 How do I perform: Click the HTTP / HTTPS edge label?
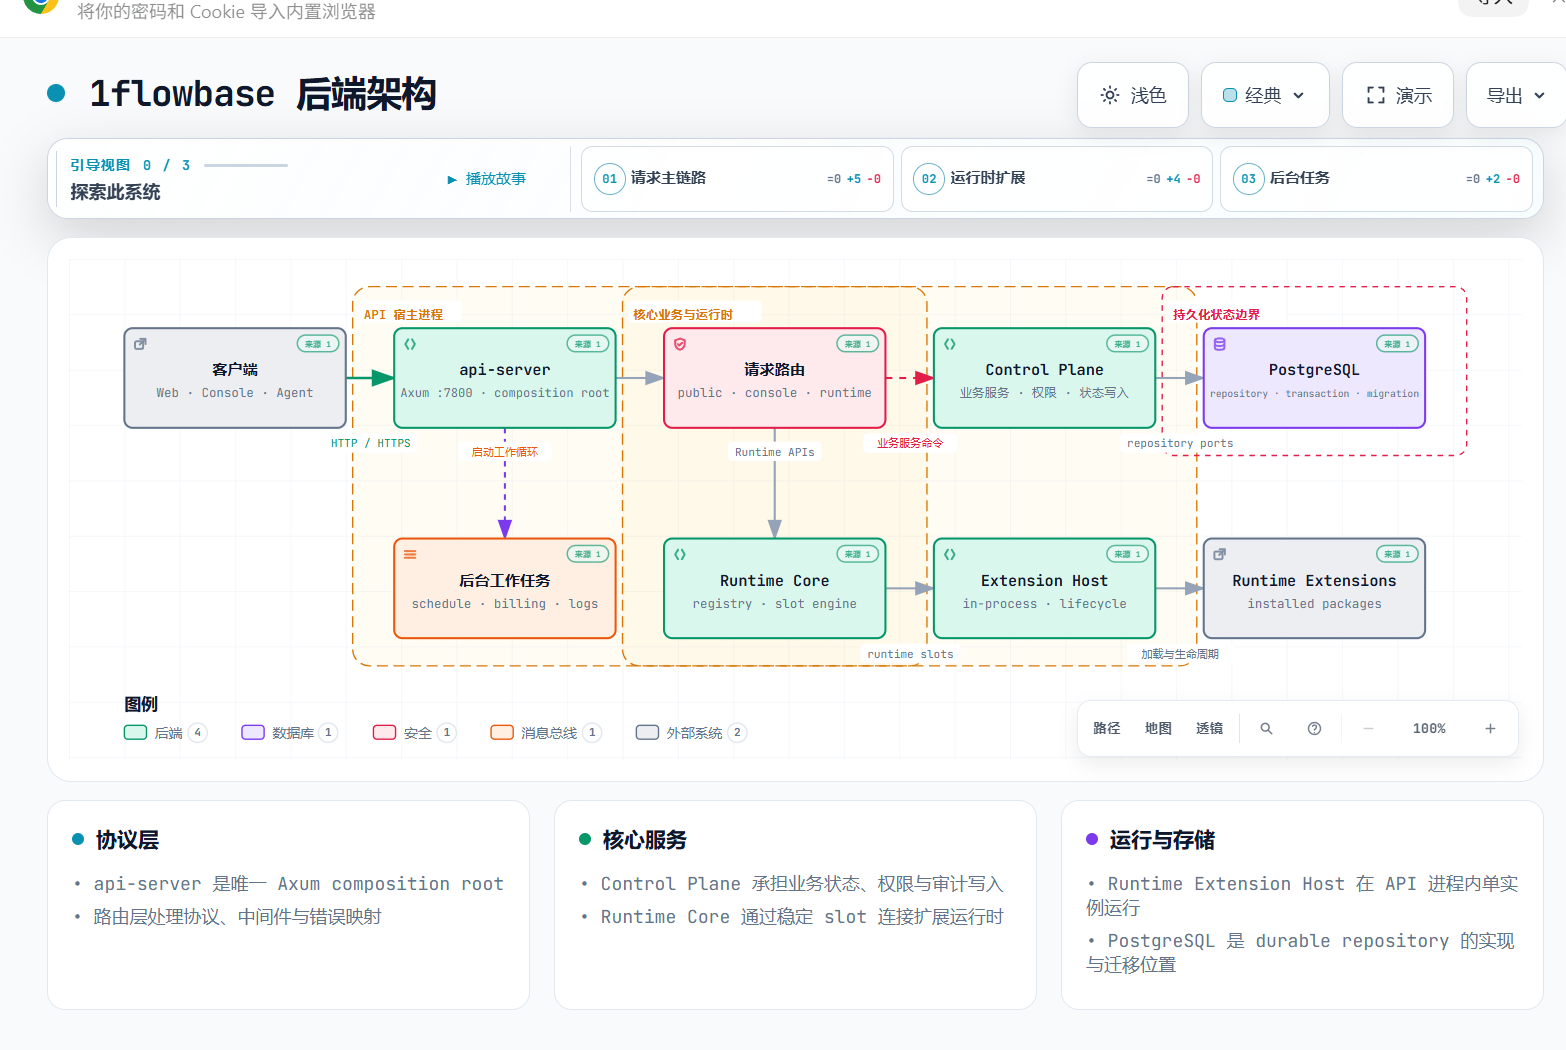tap(371, 443)
